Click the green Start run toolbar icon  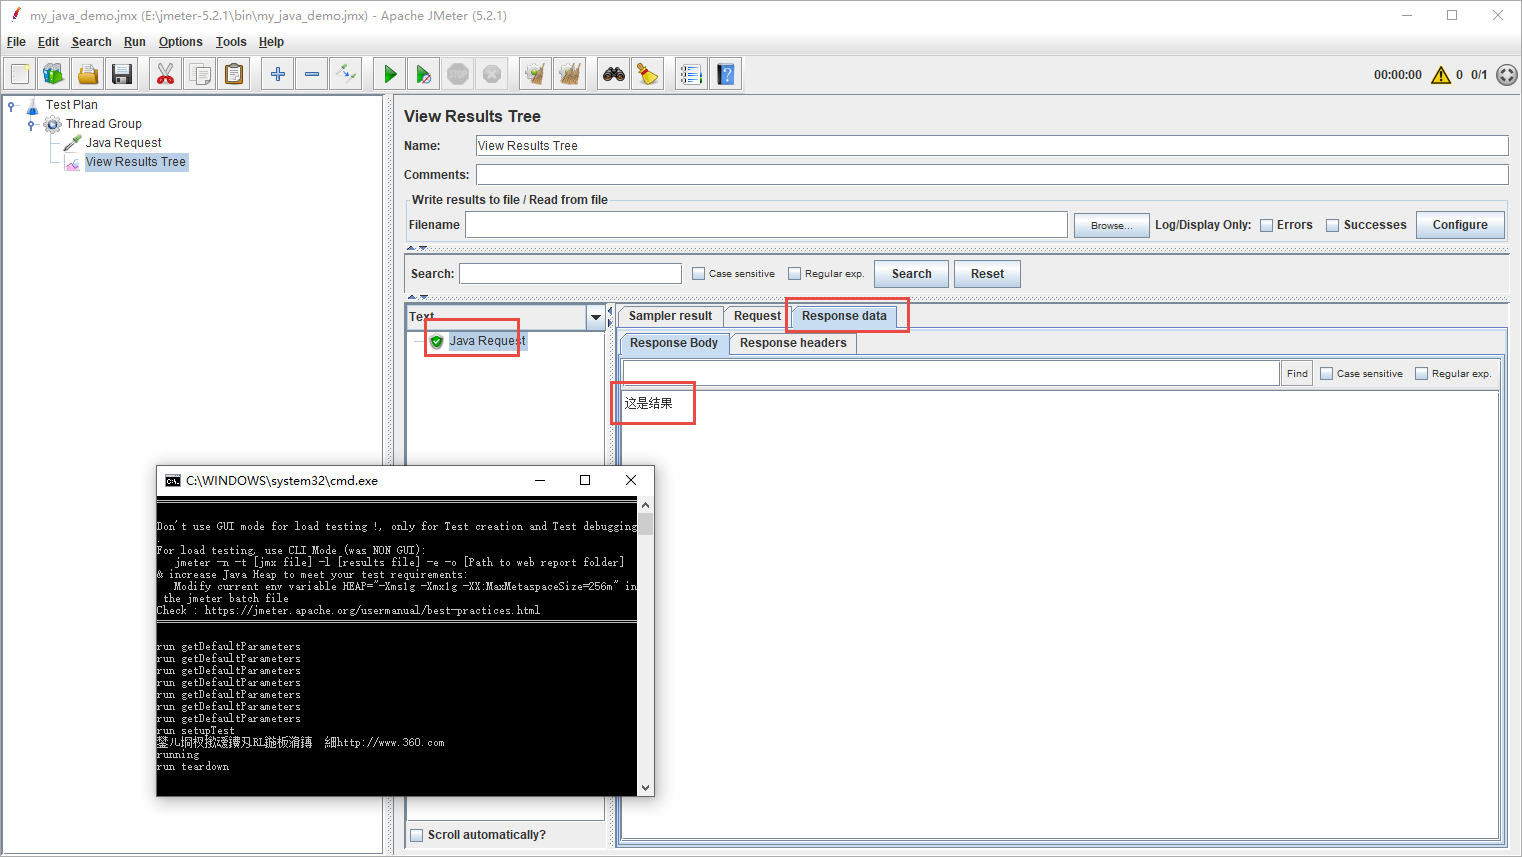(x=390, y=74)
